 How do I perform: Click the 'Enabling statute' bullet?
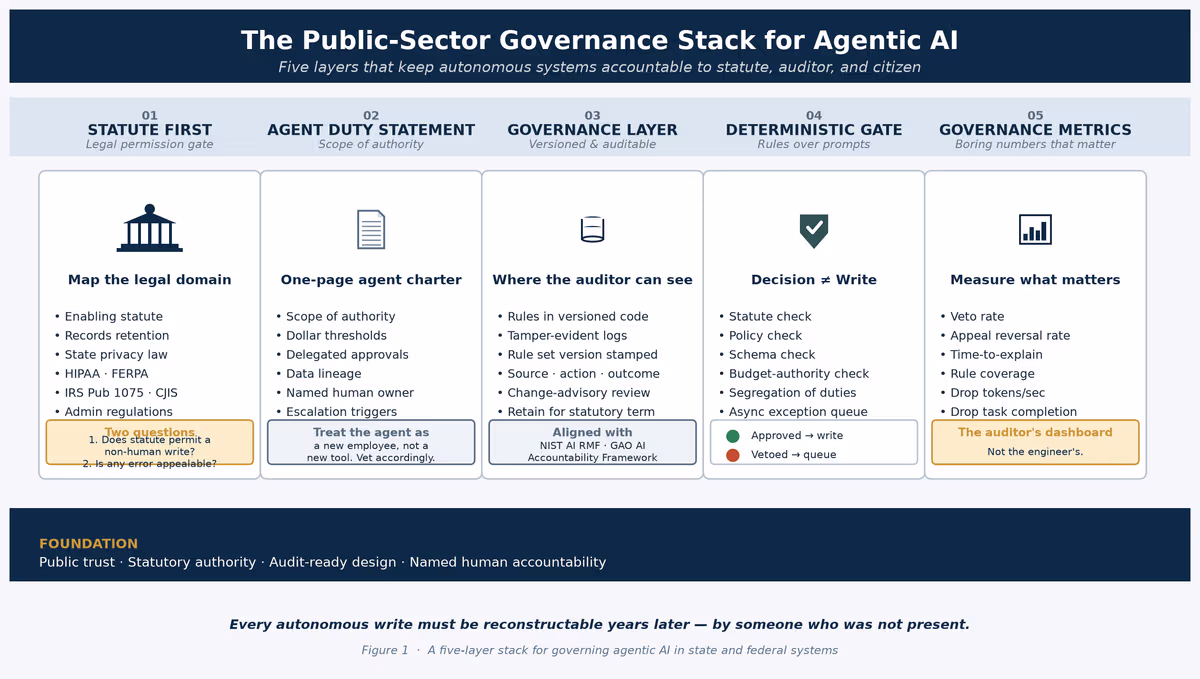click(108, 317)
